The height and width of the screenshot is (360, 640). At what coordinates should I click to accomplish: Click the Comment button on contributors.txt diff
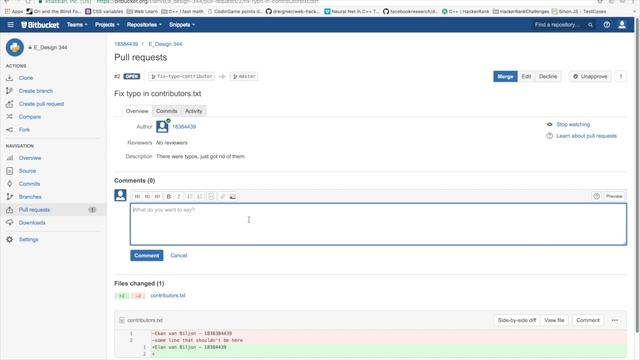click(588, 320)
